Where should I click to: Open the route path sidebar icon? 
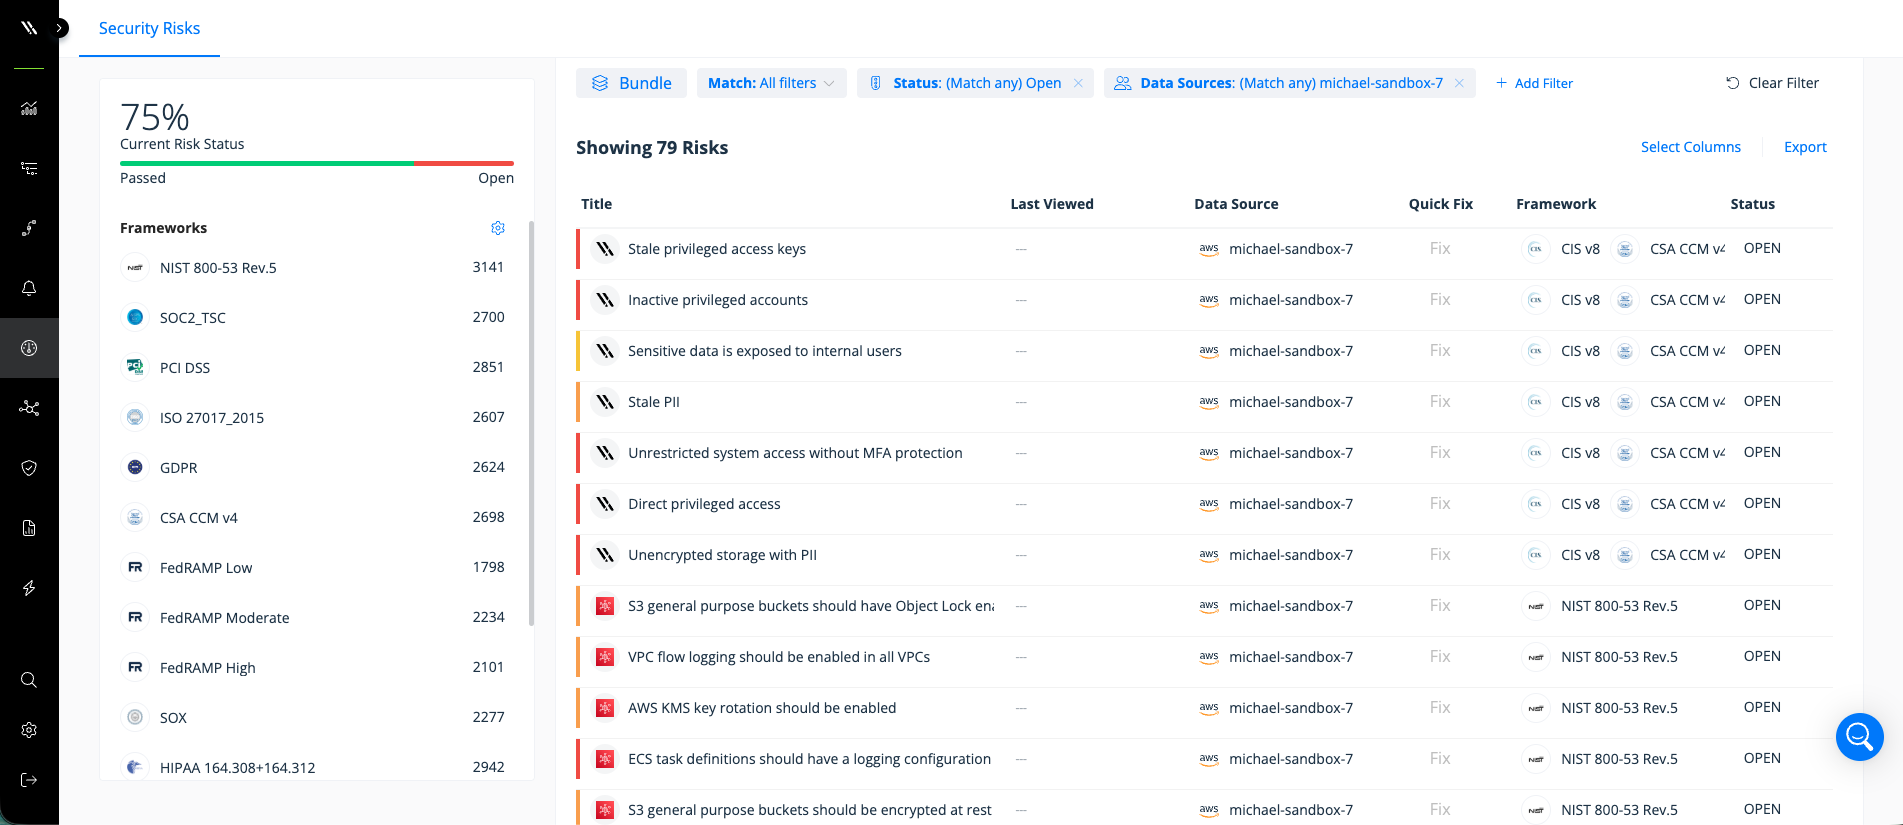(29, 228)
